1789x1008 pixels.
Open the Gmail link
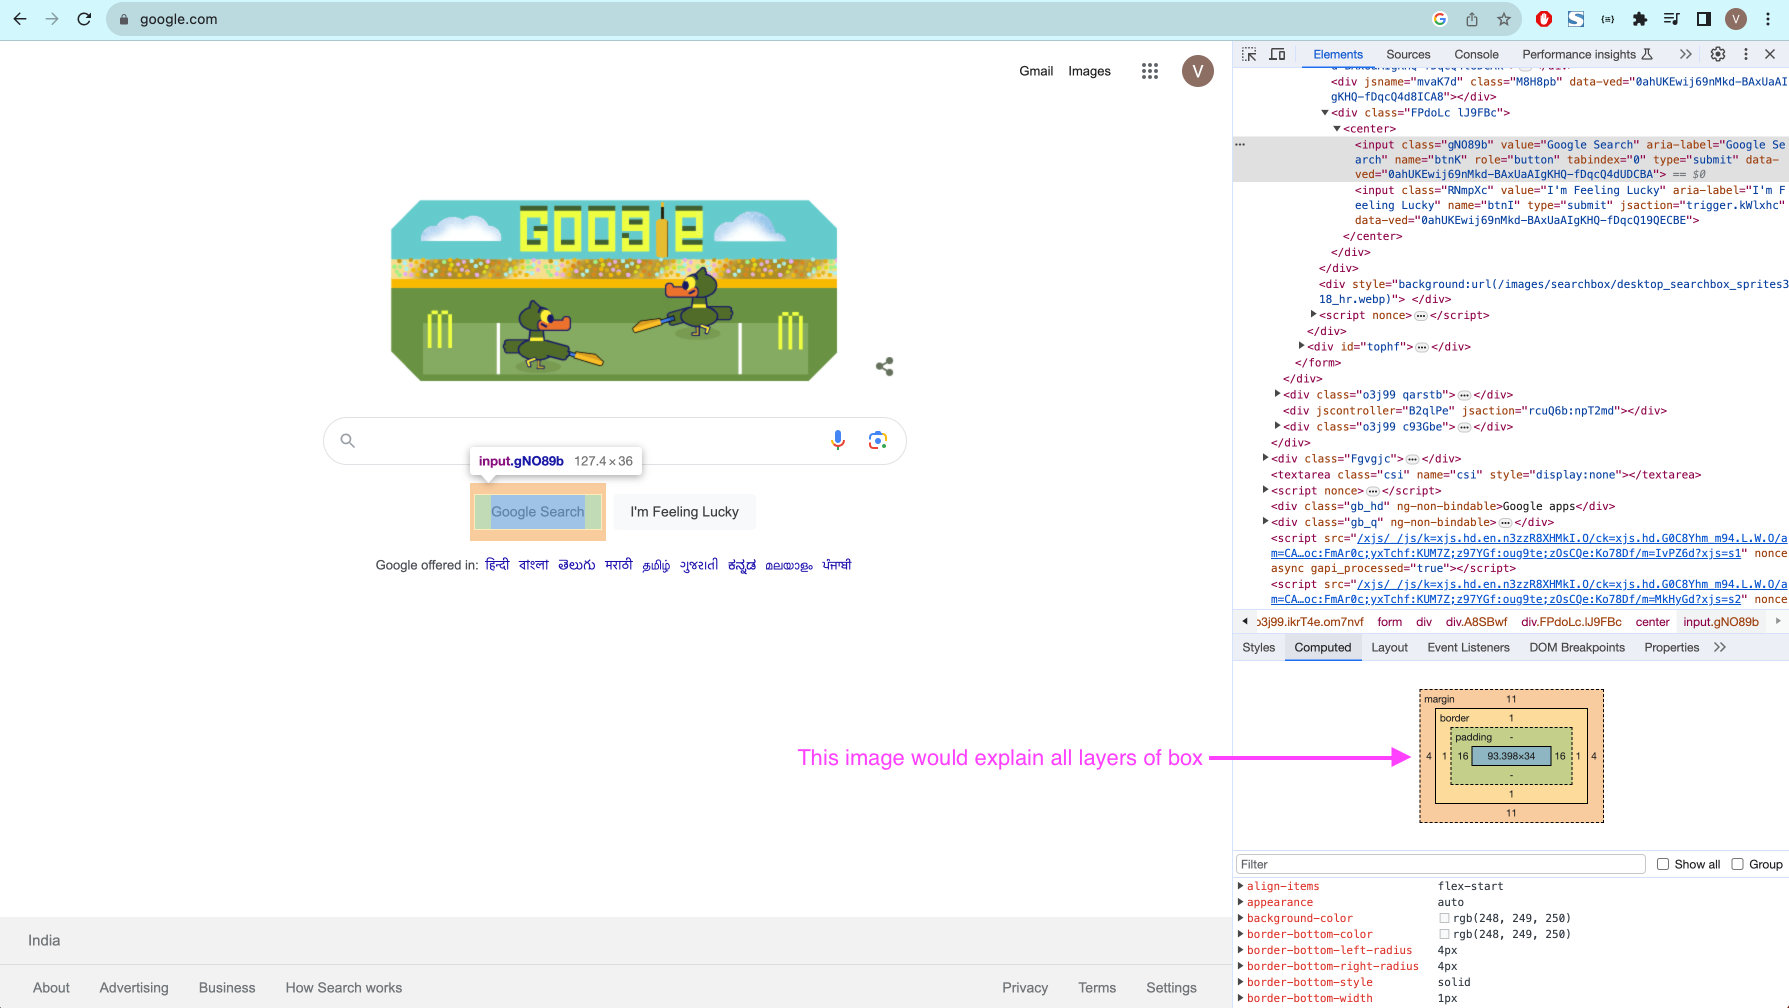click(x=1036, y=71)
